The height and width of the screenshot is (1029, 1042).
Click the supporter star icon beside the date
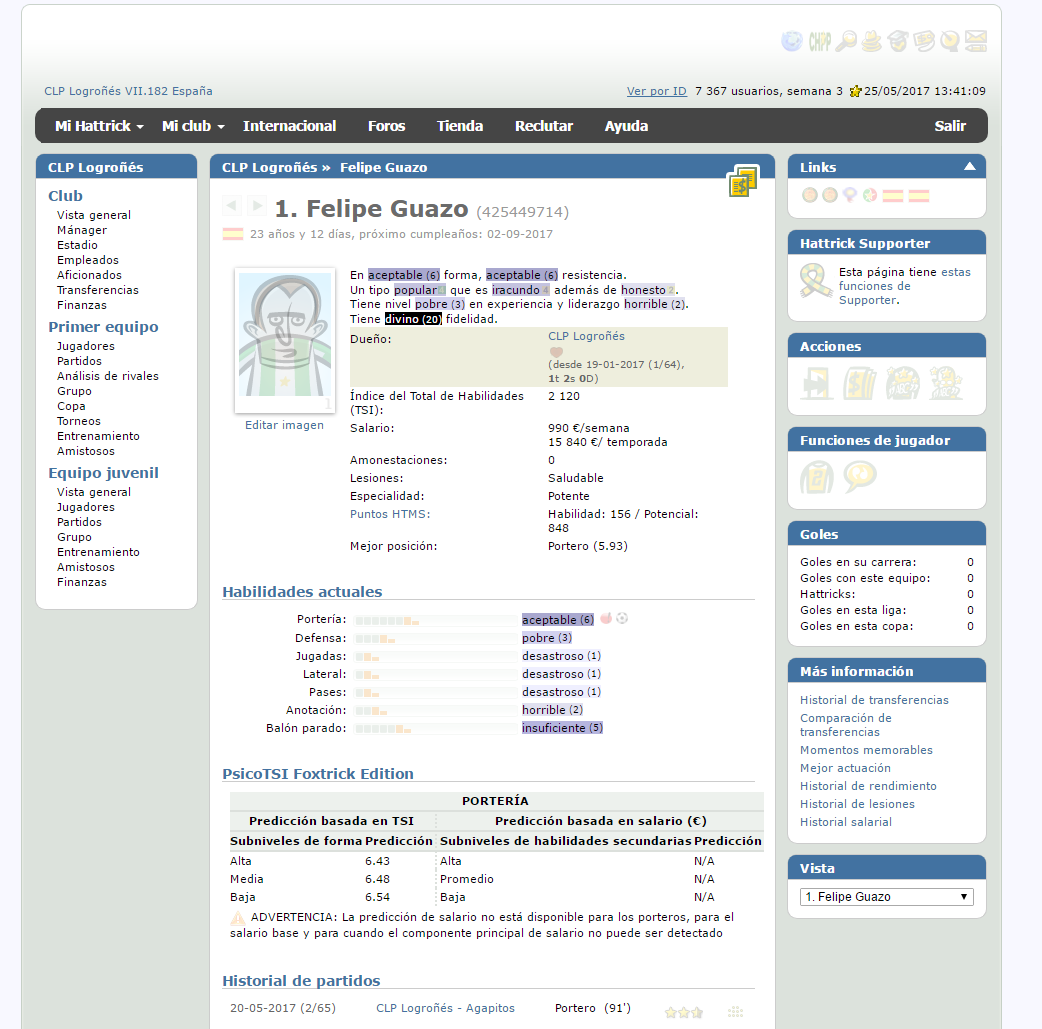856,91
